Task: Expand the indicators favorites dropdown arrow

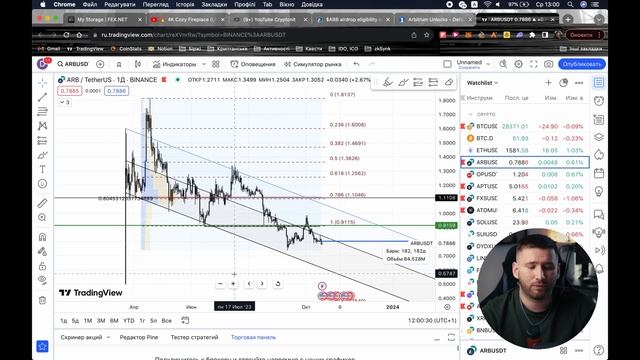Action: (x=204, y=64)
